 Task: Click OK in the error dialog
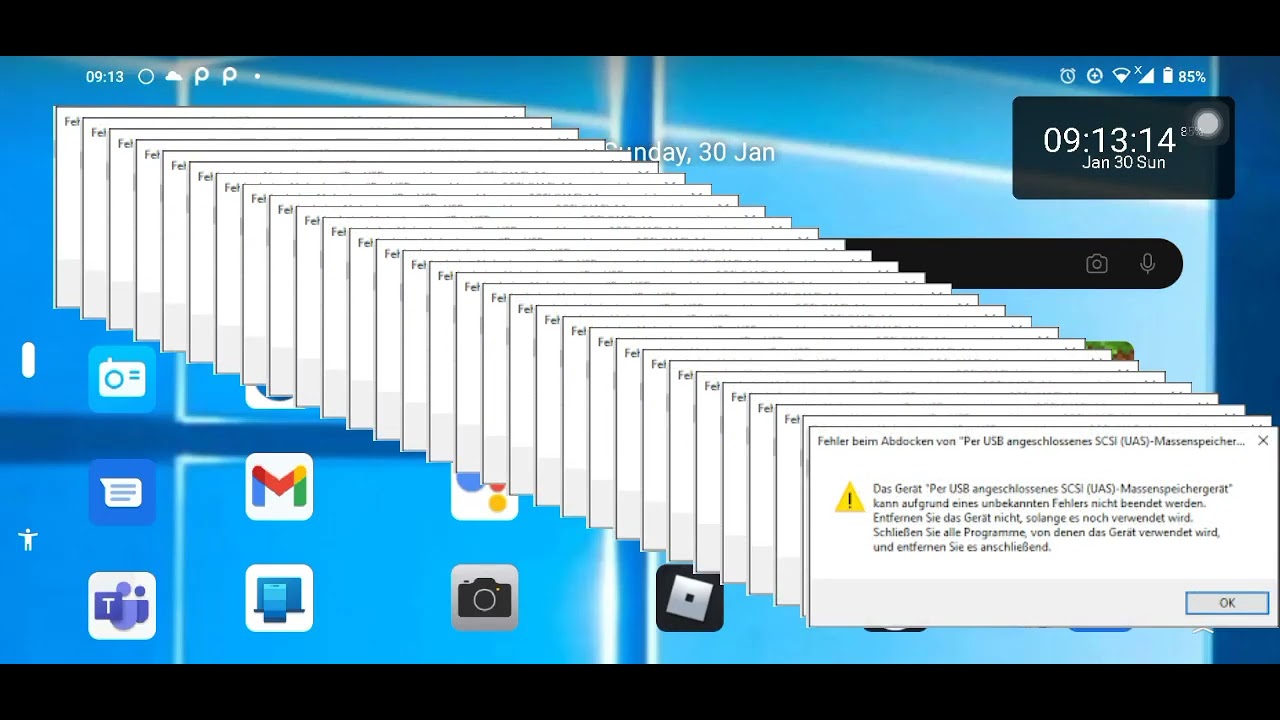click(1227, 603)
